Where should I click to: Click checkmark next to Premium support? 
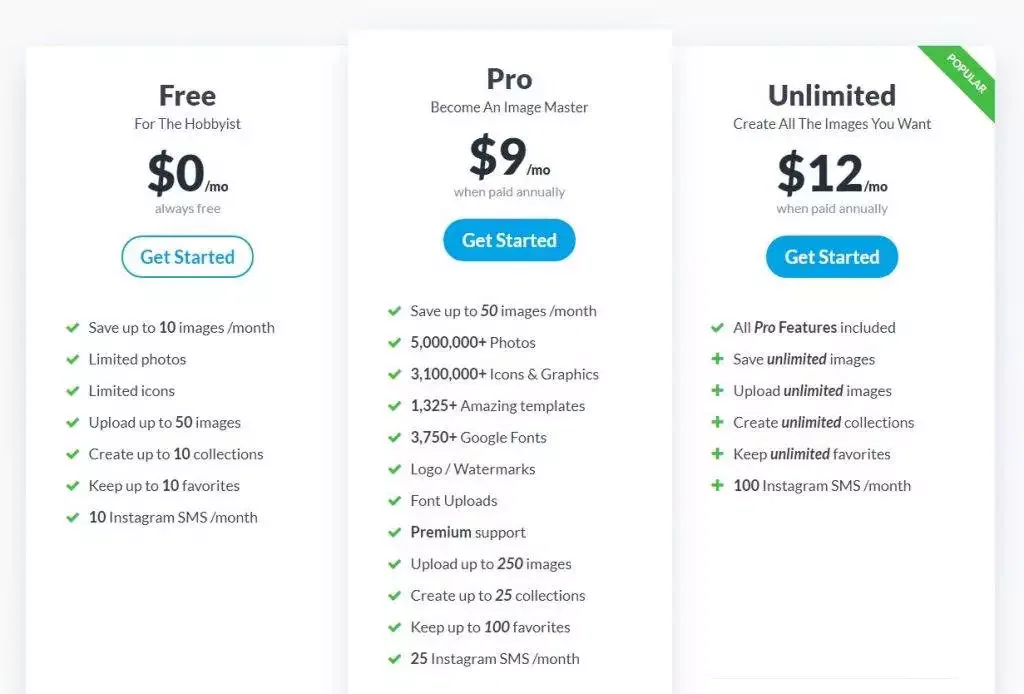click(x=395, y=532)
